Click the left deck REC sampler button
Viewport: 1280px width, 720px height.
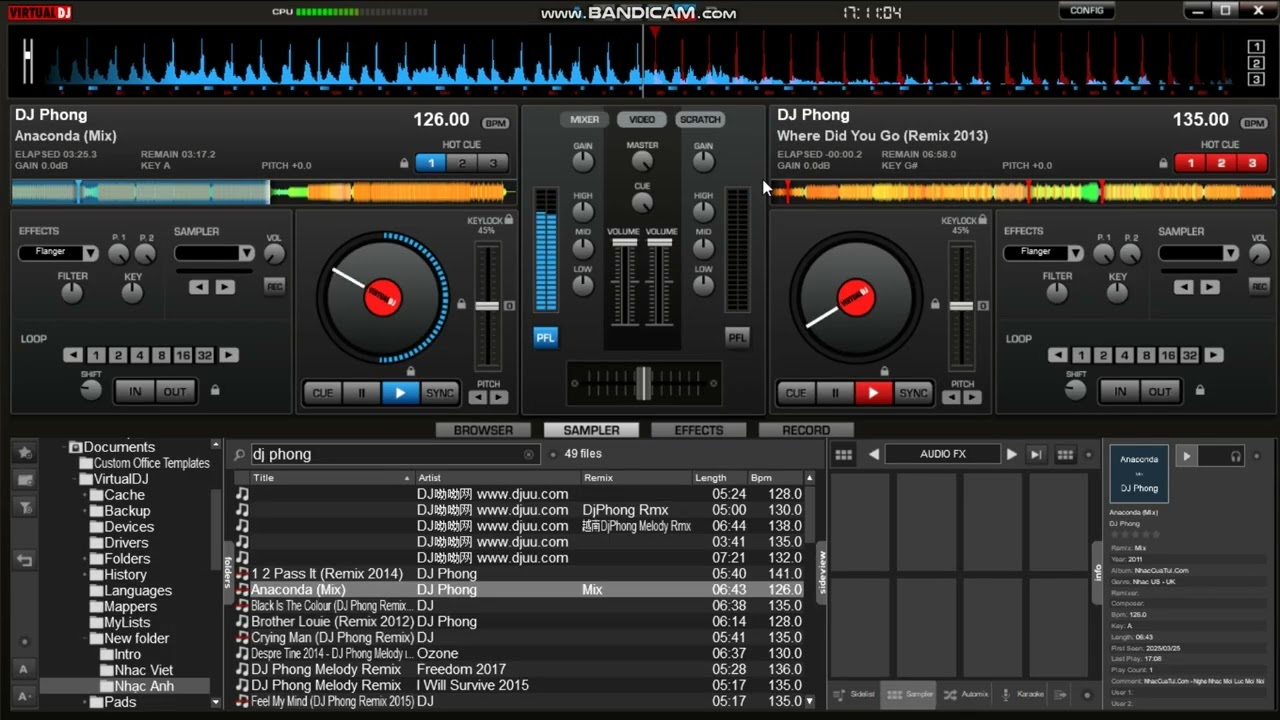coord(275,287)
